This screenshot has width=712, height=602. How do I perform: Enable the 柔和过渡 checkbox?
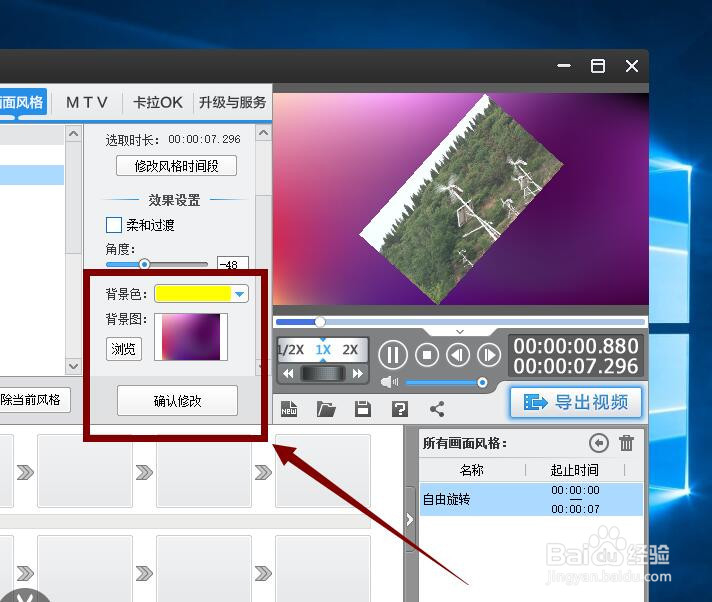click(x=114, y=225)
